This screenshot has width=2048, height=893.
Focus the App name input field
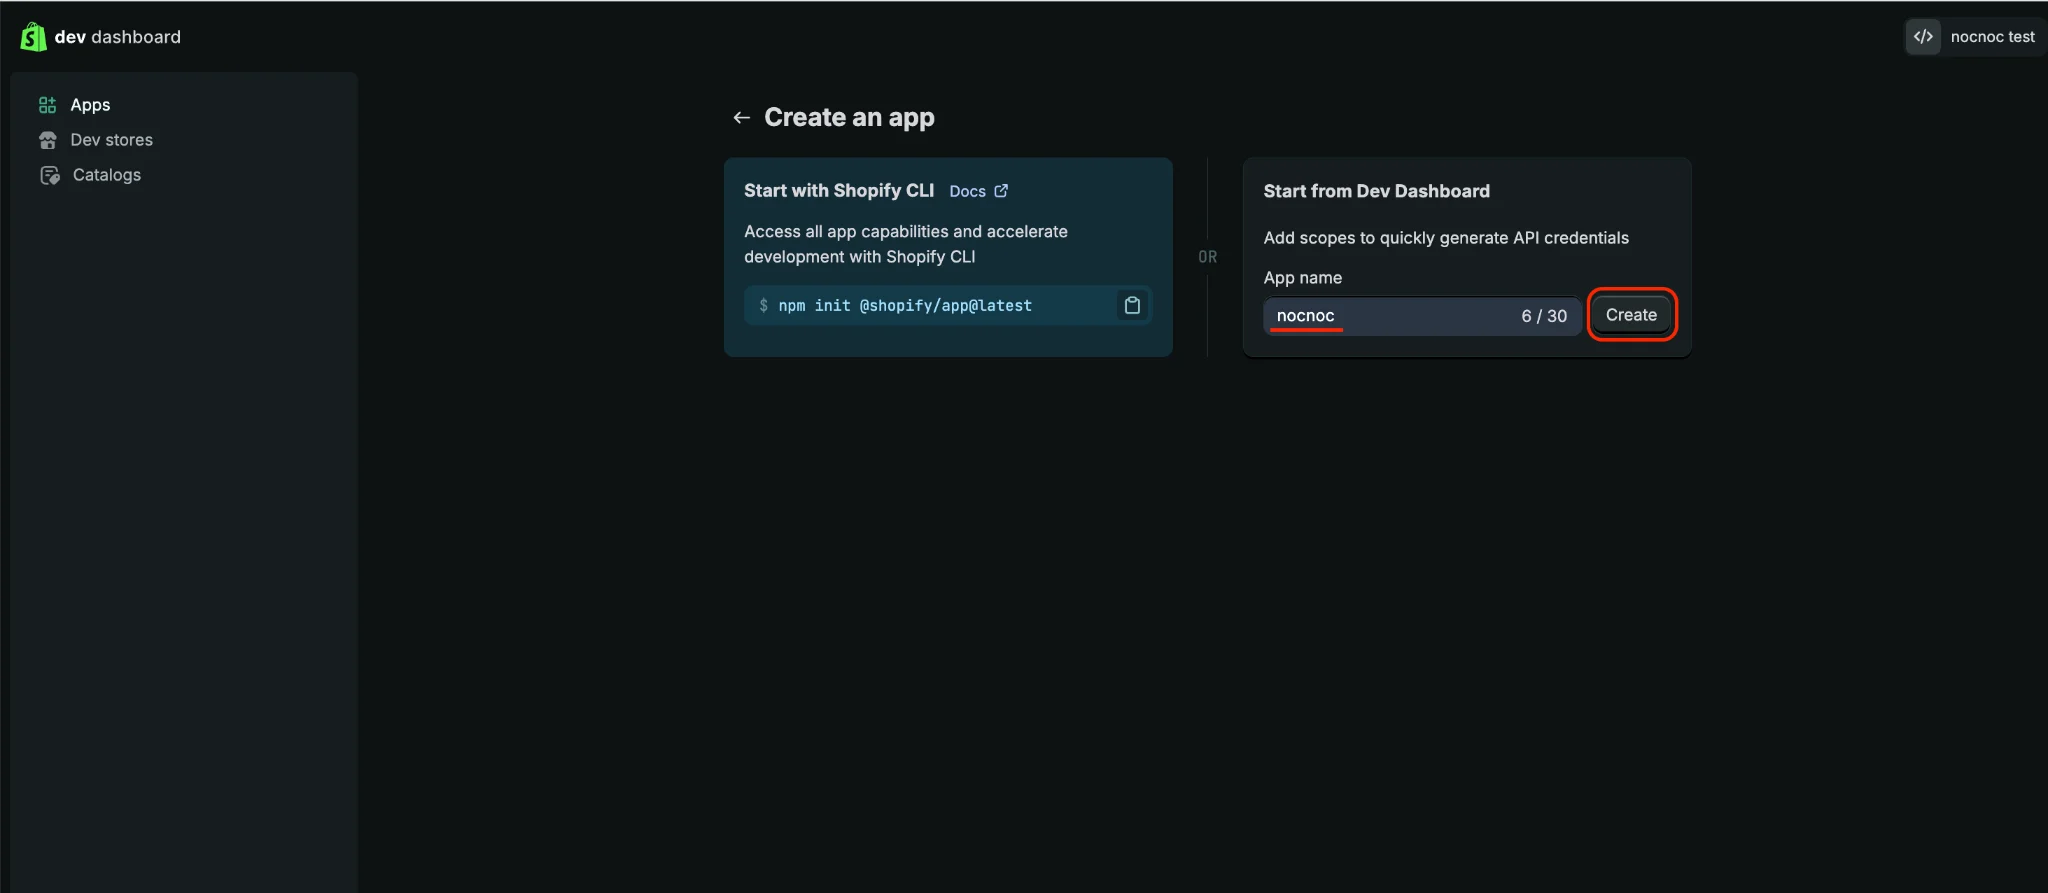(x=1421, y=316)
